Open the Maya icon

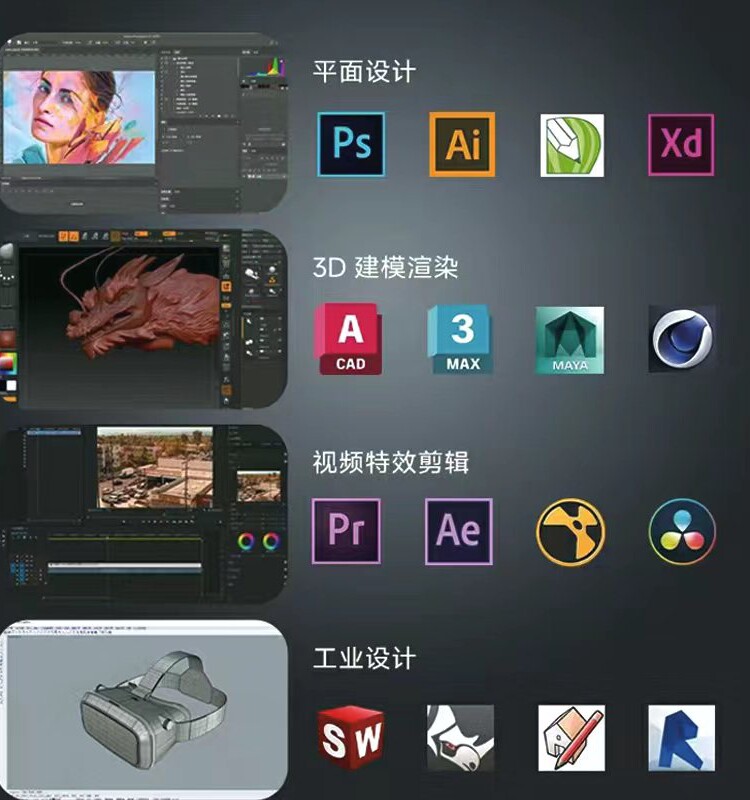(570, 340)
